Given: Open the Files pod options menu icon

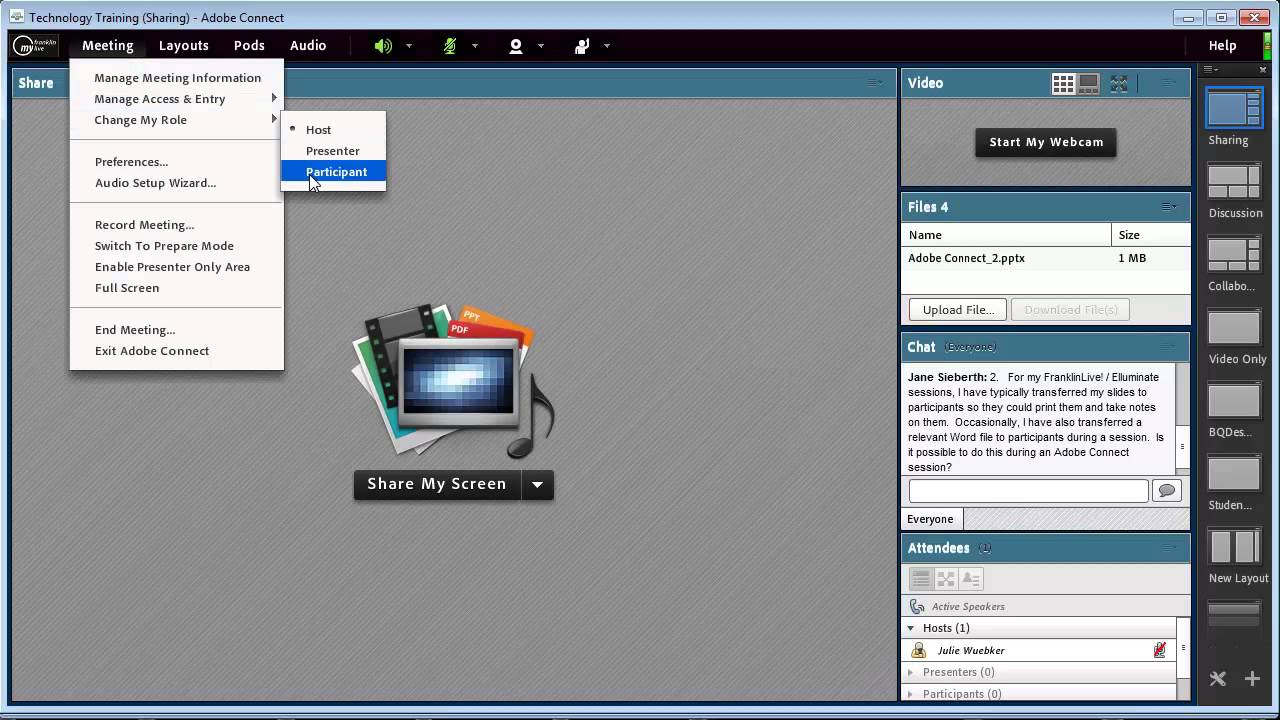Looking at the screenshot, I should pyautogui.click(x=1168, y=207).
